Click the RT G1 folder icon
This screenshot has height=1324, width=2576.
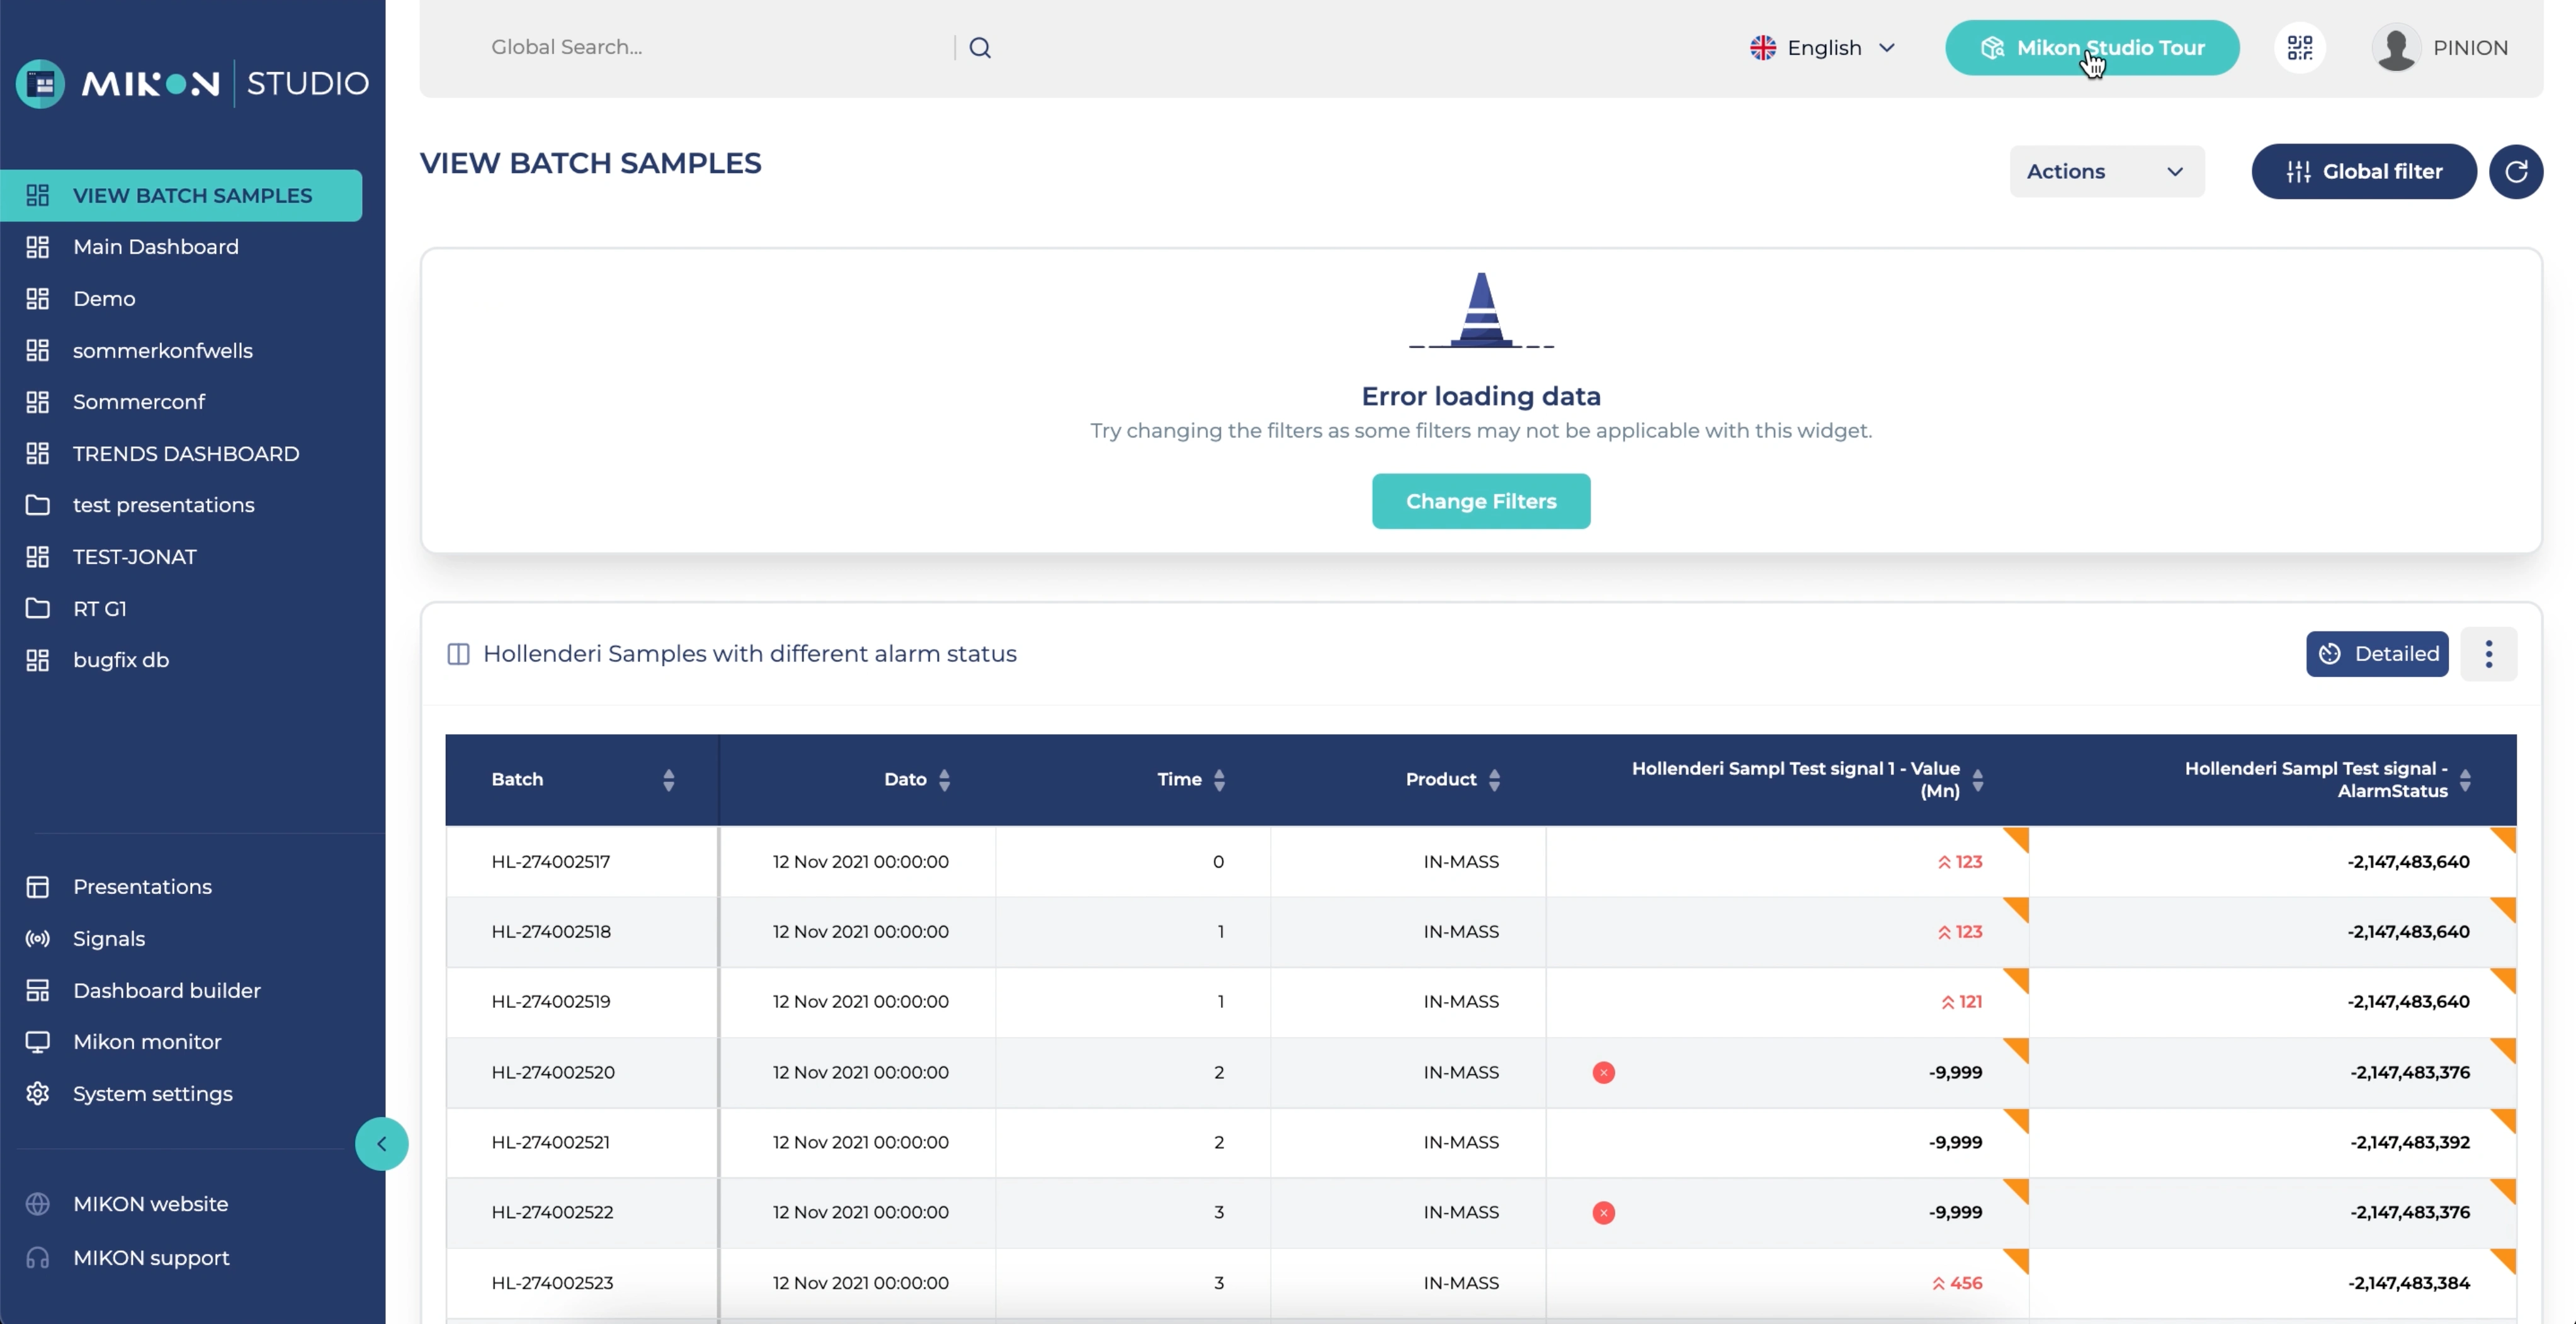click(x=38, y=609)
